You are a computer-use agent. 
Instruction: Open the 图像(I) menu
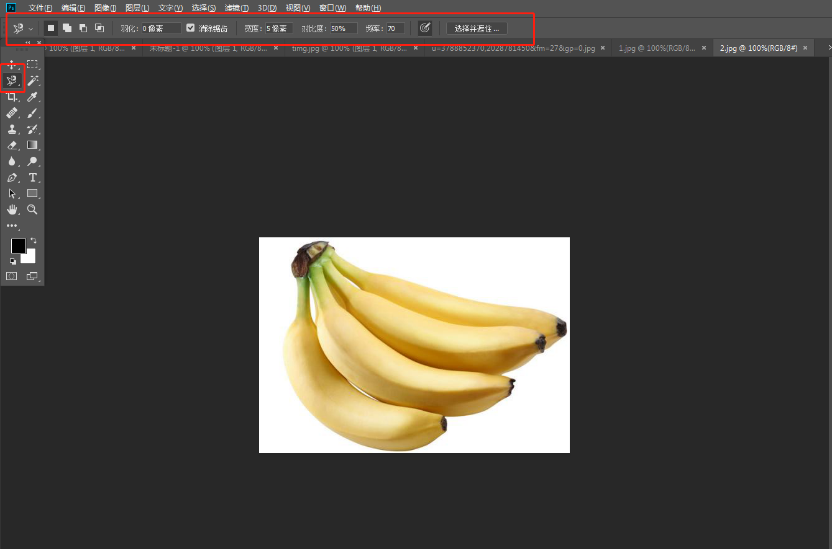(105, 8)
